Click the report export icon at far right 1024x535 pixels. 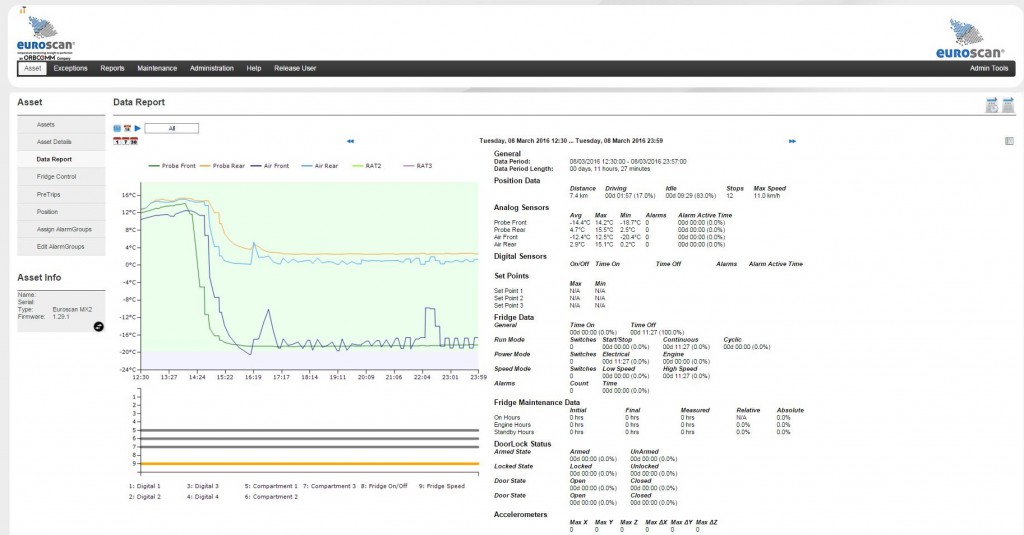(1008, 105)
